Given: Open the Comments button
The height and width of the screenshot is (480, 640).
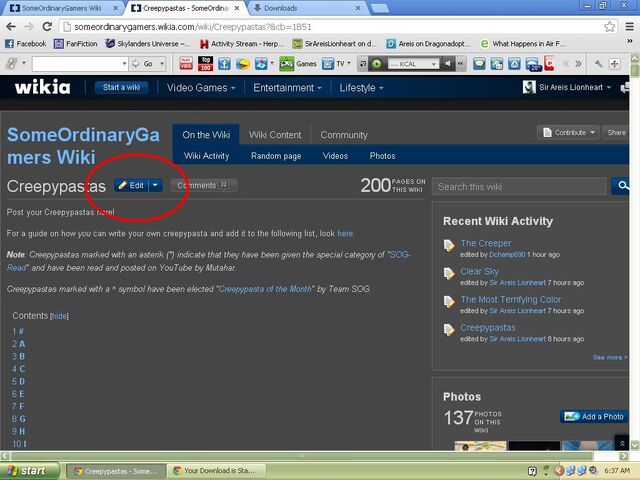Looking at the screenshot, I should (x=203, y=185).
